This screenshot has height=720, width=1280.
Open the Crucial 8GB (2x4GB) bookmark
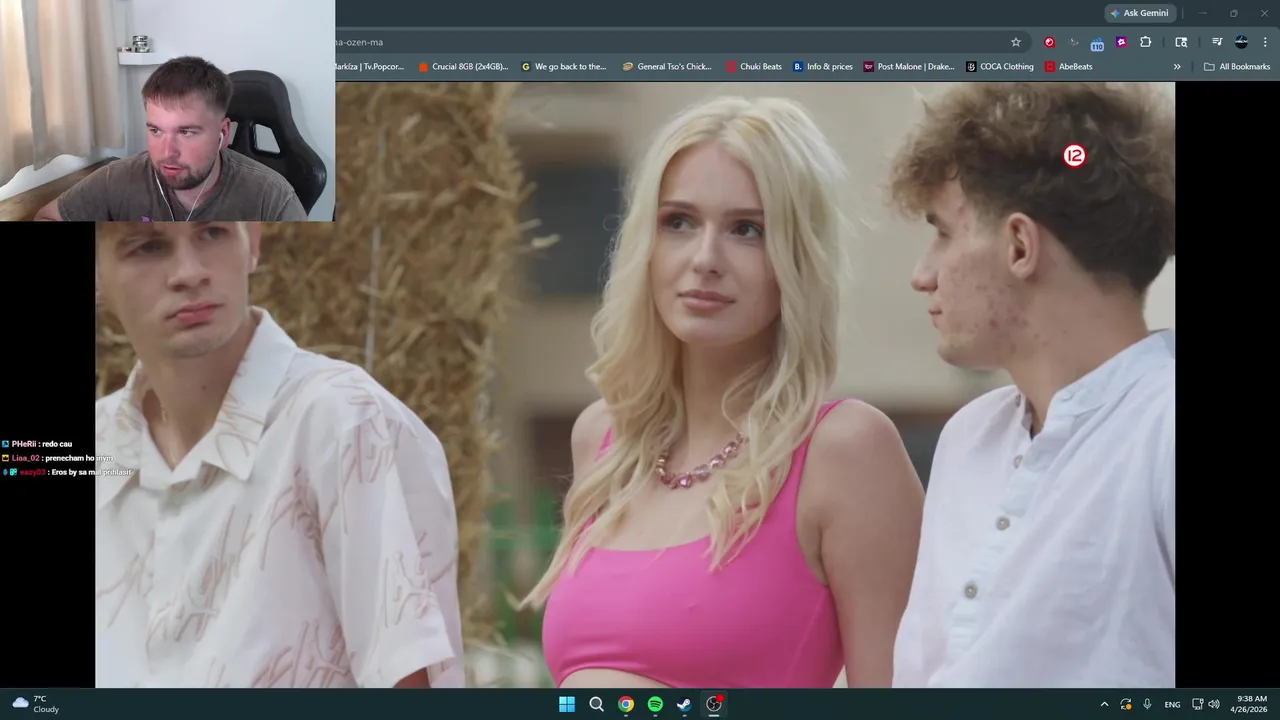coord(463,67)
